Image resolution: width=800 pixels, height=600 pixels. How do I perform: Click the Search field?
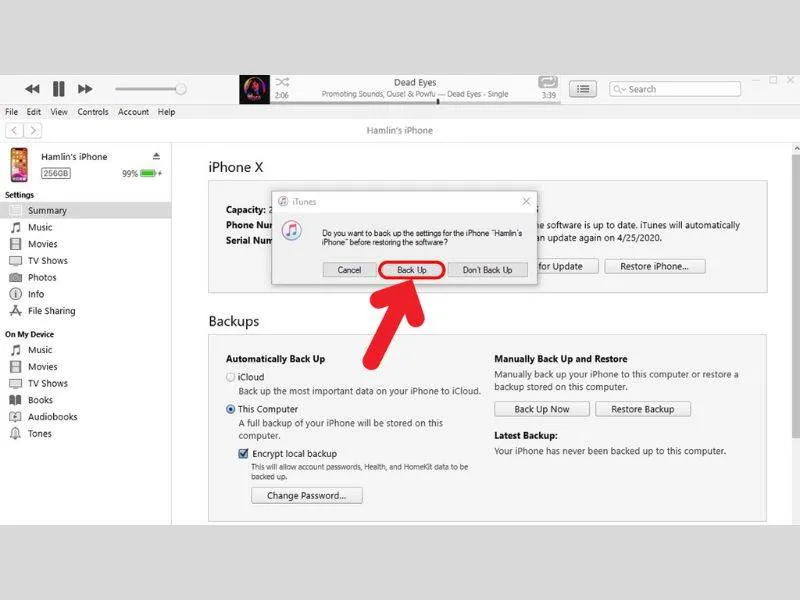click(674, 89)
